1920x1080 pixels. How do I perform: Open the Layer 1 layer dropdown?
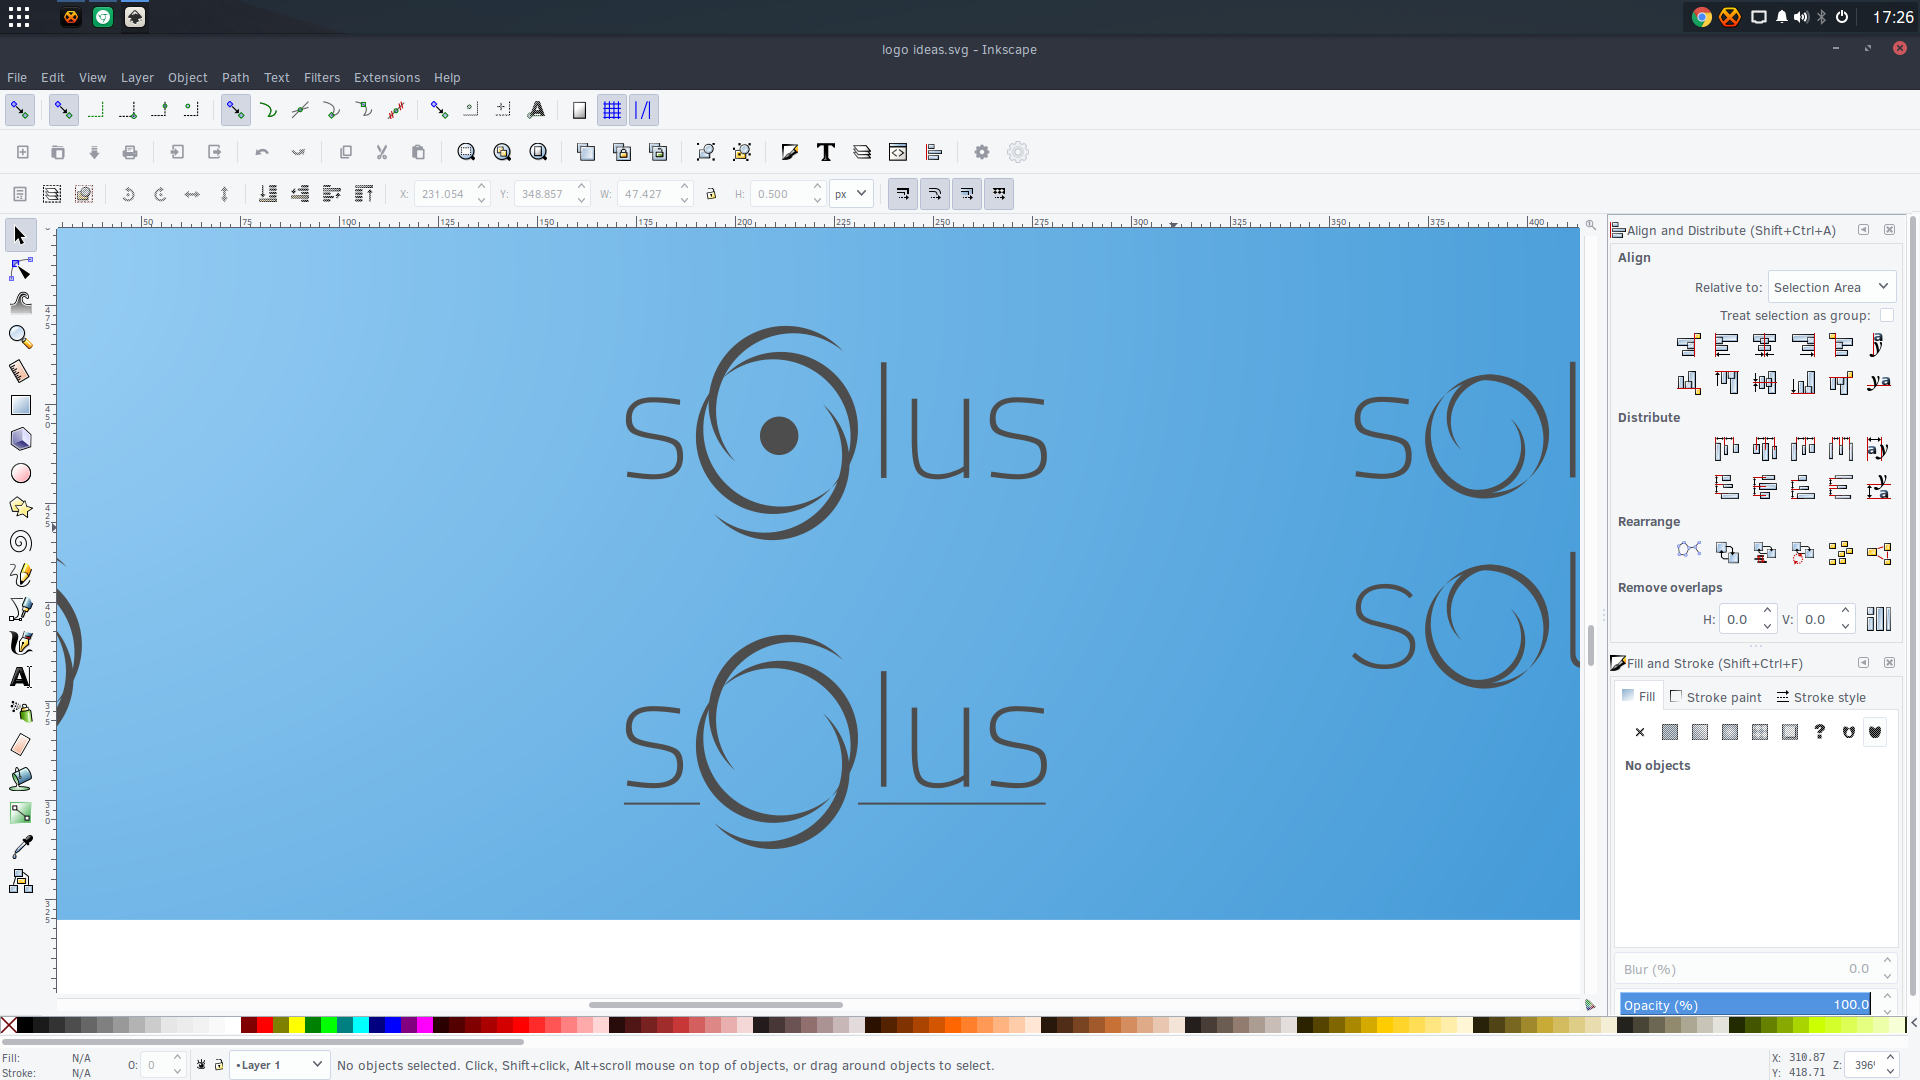click(x=279, y=1065)
